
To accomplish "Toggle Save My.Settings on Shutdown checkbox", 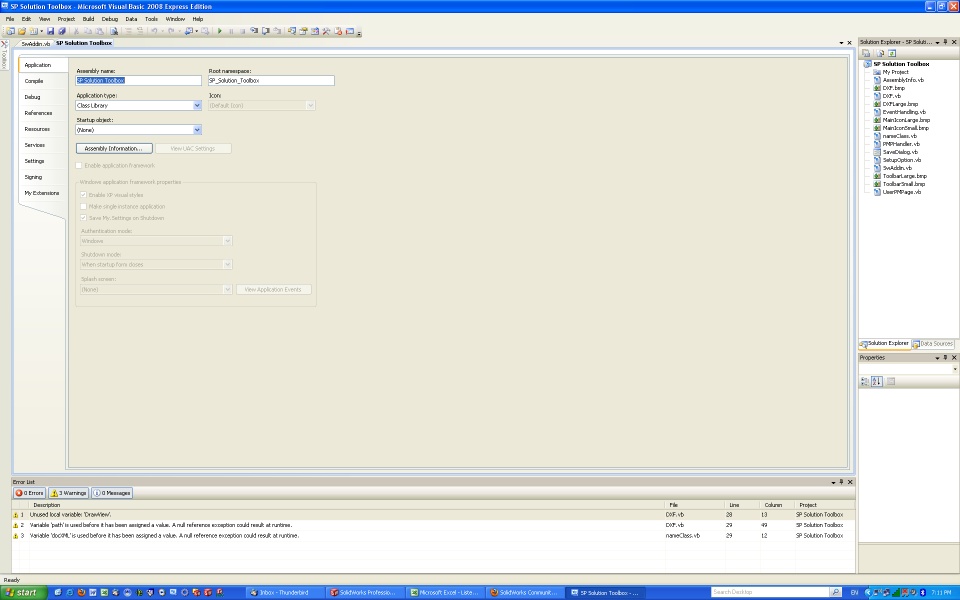I will (x=84, y=218).
